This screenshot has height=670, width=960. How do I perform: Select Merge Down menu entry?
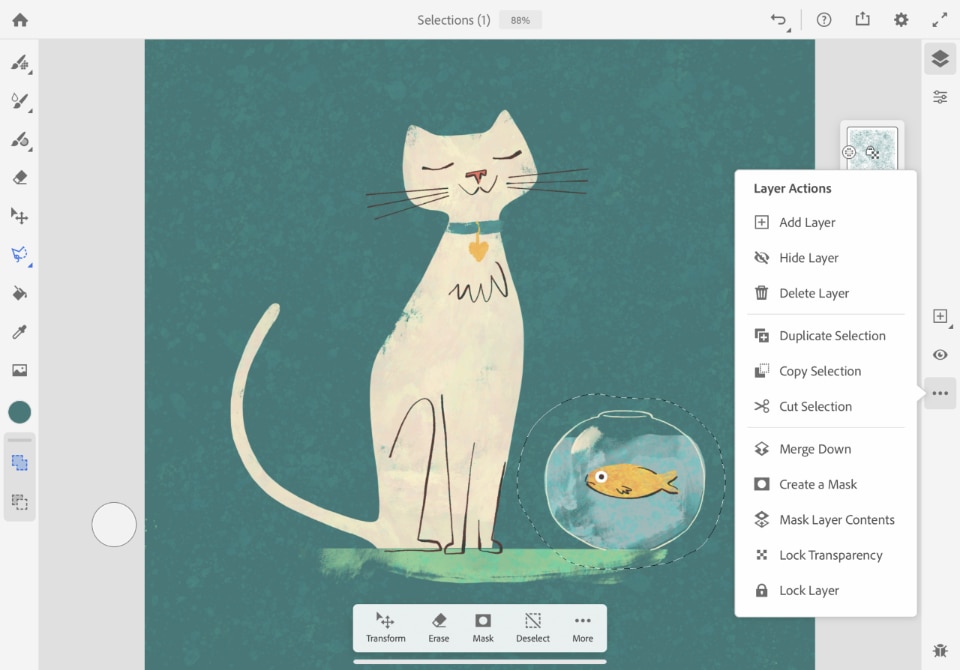(814, 449)
